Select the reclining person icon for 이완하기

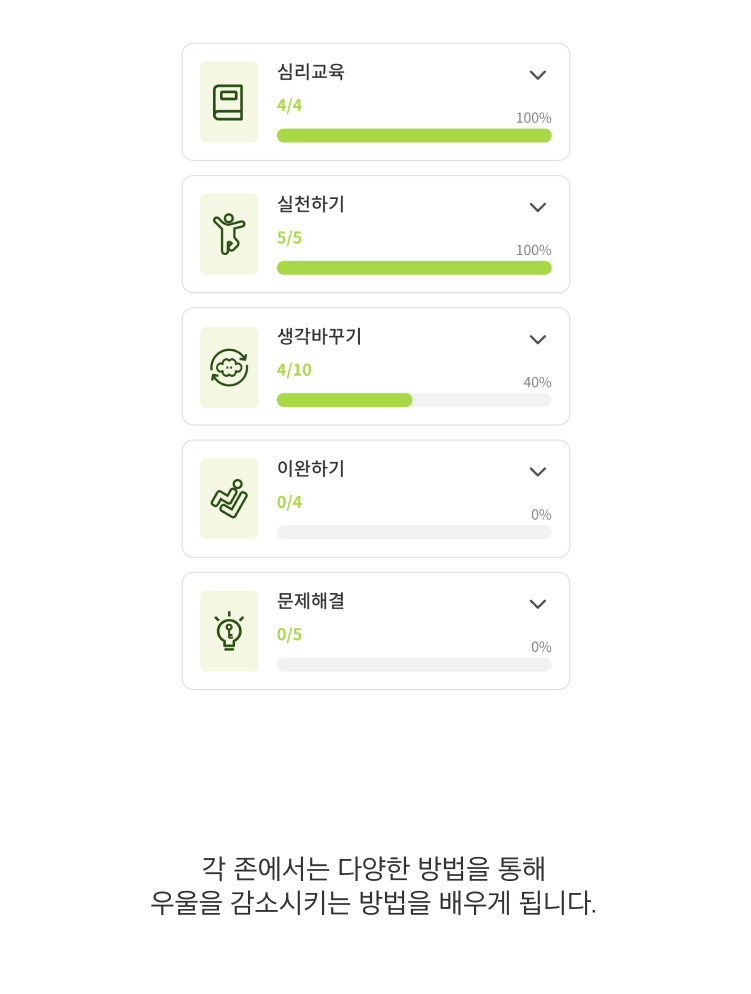click(229, 499)
